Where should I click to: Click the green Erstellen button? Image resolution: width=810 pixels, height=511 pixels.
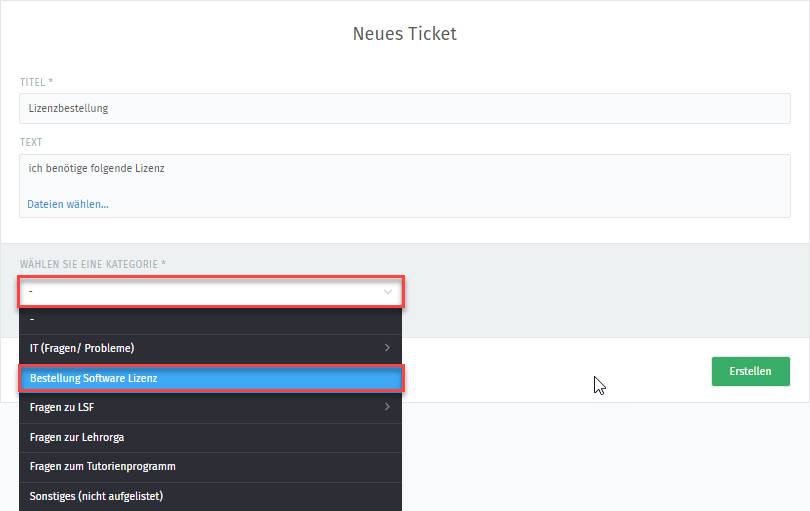751,371
